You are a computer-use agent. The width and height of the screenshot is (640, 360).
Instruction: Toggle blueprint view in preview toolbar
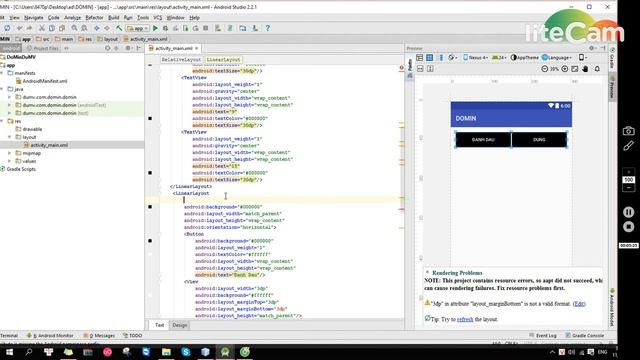[x=429, y=58]
